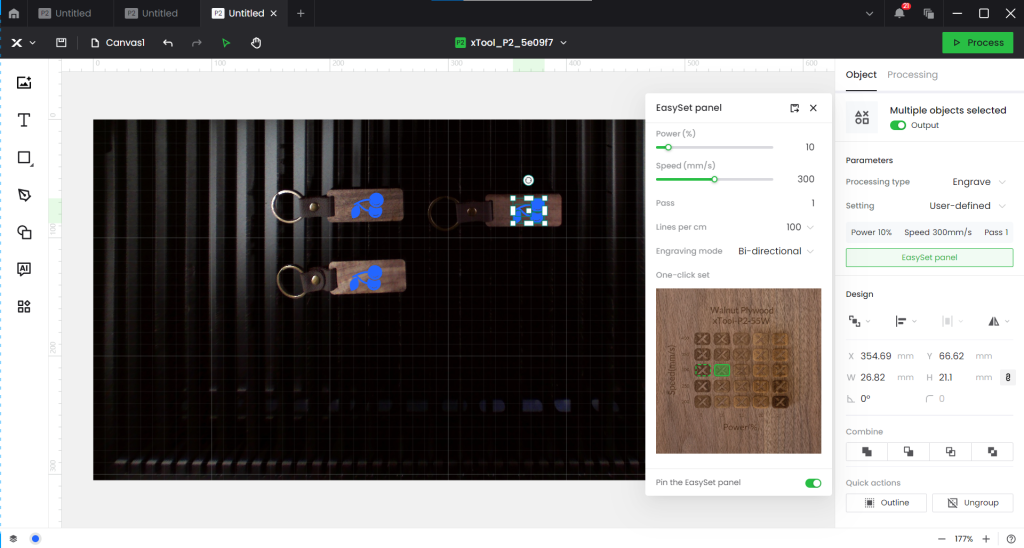Switch to the Processing tab
This screenshot has height=548, width=1024.
(912, 74)
